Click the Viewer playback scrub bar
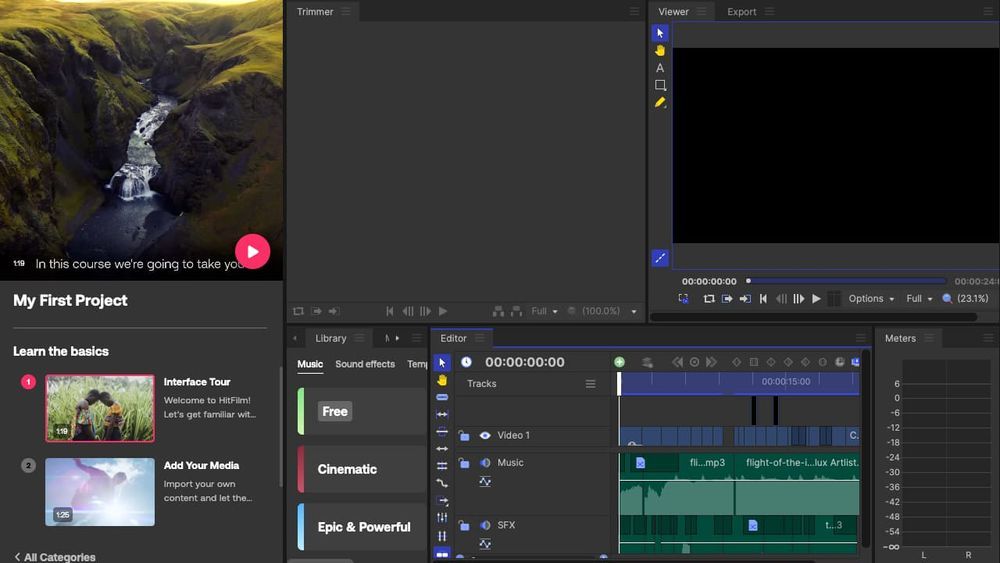Screen dimensions: 1000x563 point(846,281)
